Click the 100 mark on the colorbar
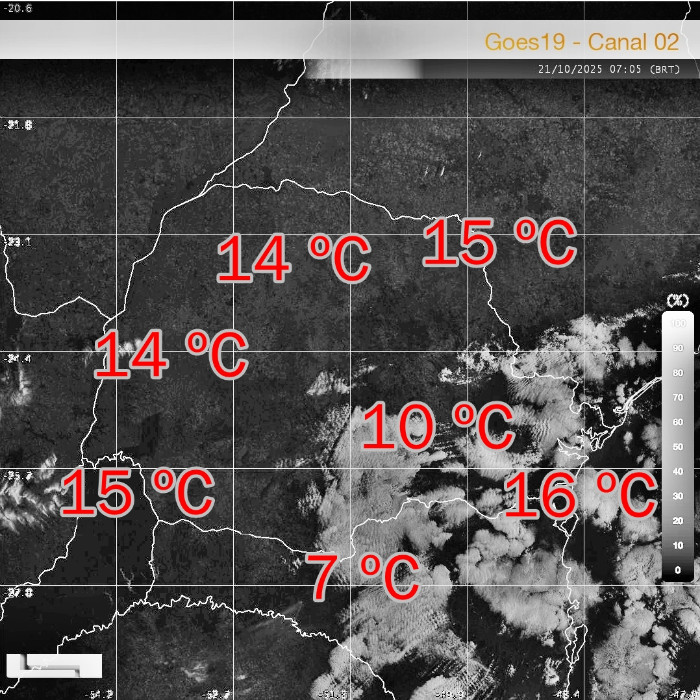The width and height of the screenshot is (700, 700). (x=679, y=323)
